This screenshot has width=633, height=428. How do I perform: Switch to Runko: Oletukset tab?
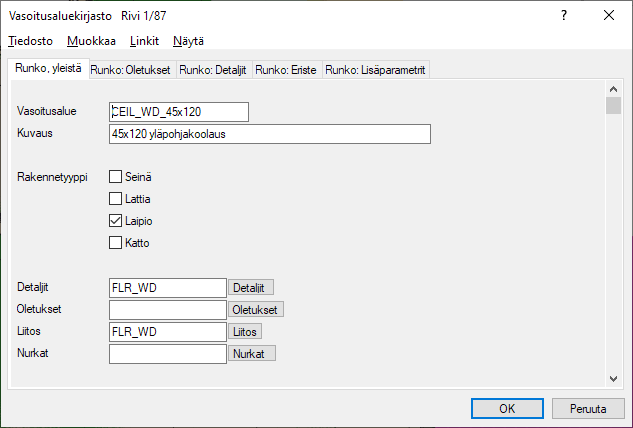tap(131, 70)
